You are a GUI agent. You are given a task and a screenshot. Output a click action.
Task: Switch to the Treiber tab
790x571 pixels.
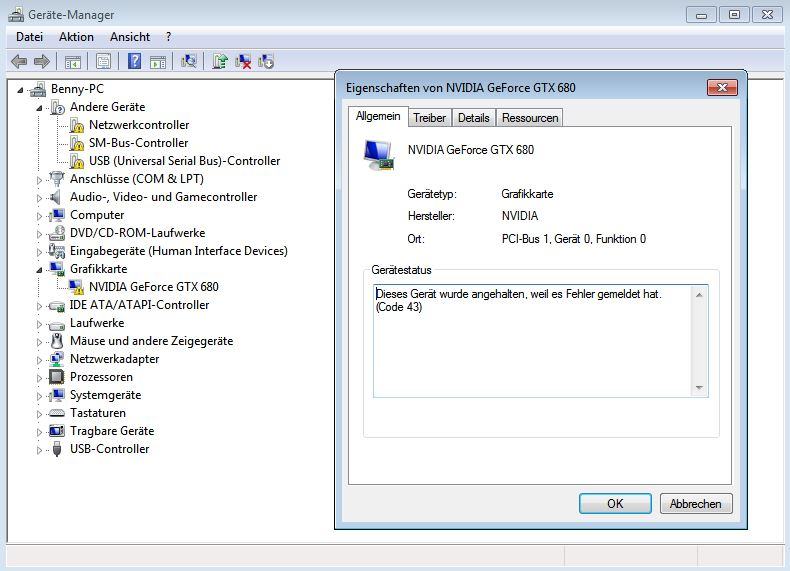click(x=430, y=117)
